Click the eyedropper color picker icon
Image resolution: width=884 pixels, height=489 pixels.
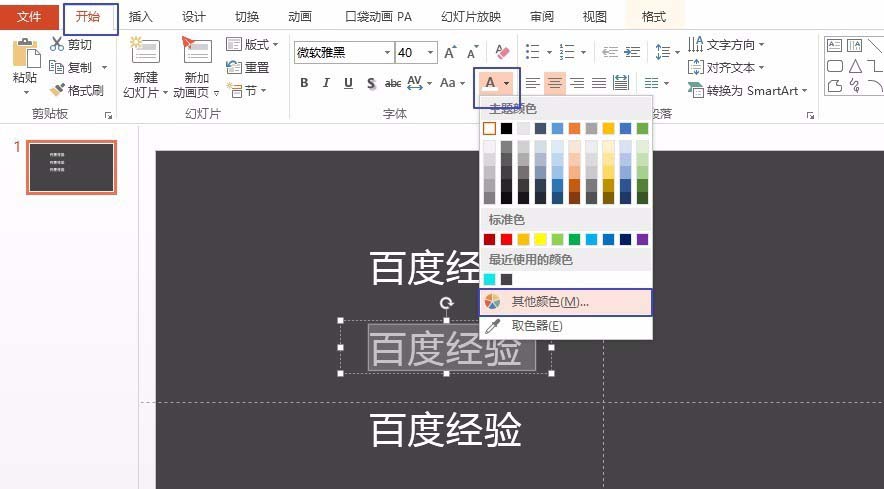point(492,326)
